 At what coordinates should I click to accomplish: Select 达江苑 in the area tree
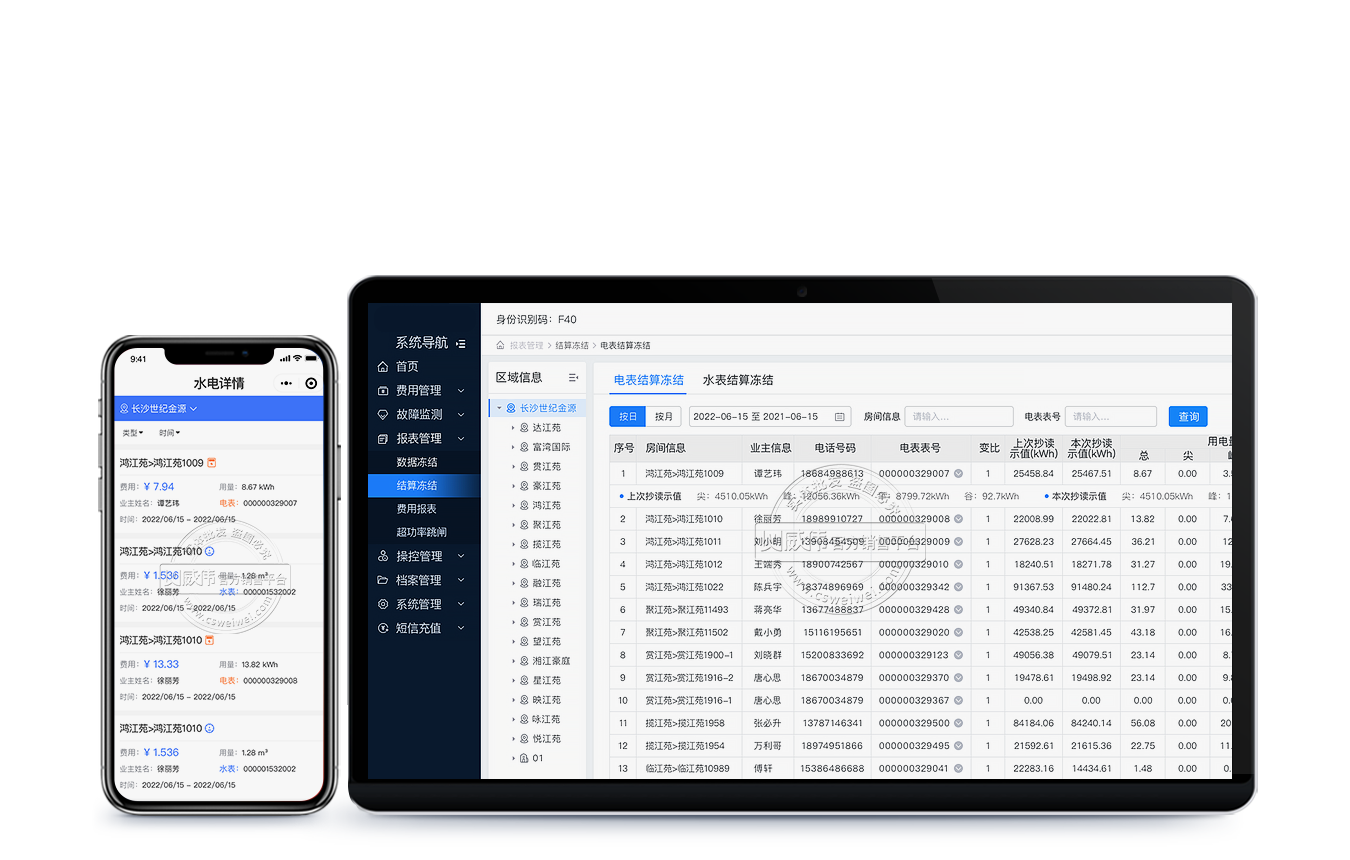coord(546,428)
